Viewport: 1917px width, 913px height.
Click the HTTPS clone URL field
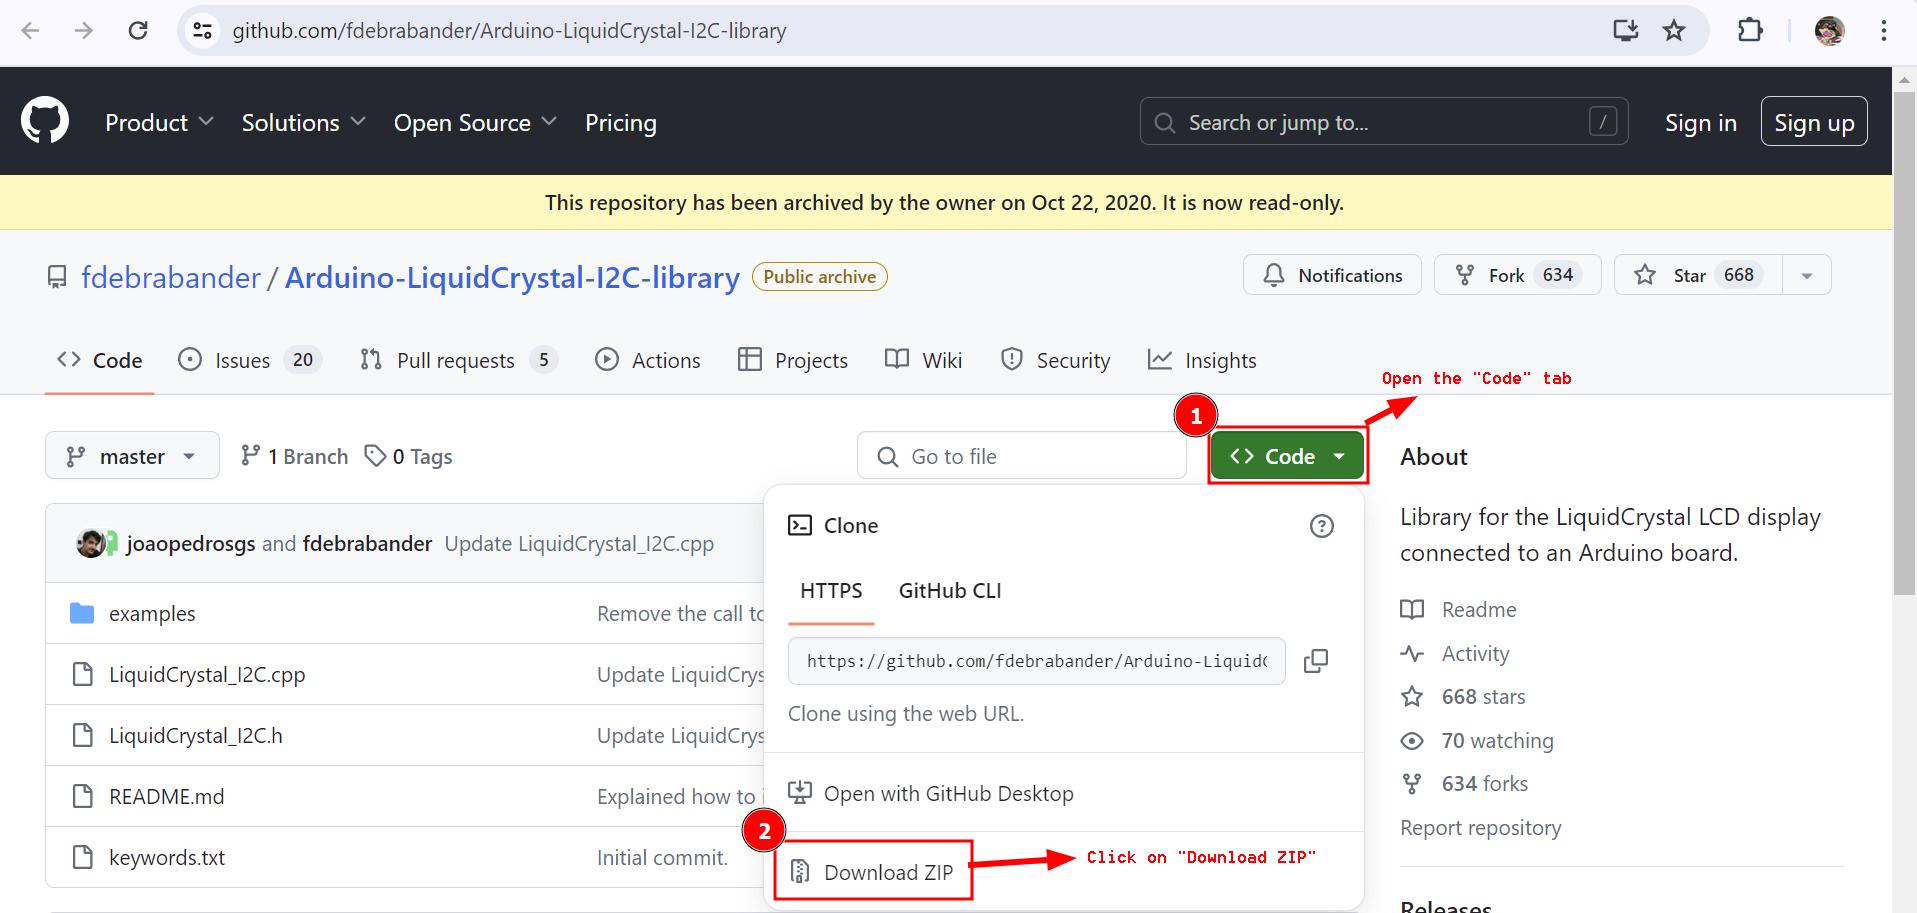(x=1036, y=661)
